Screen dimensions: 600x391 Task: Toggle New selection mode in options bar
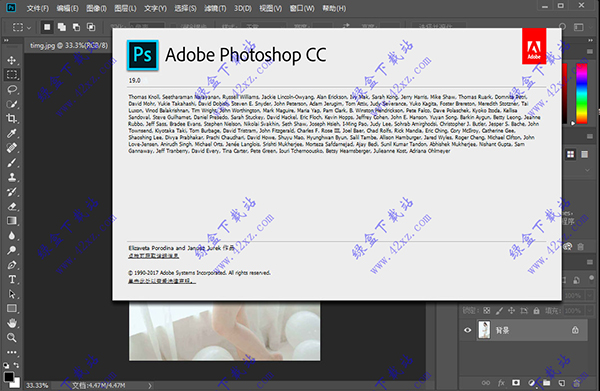coord(47,27)
